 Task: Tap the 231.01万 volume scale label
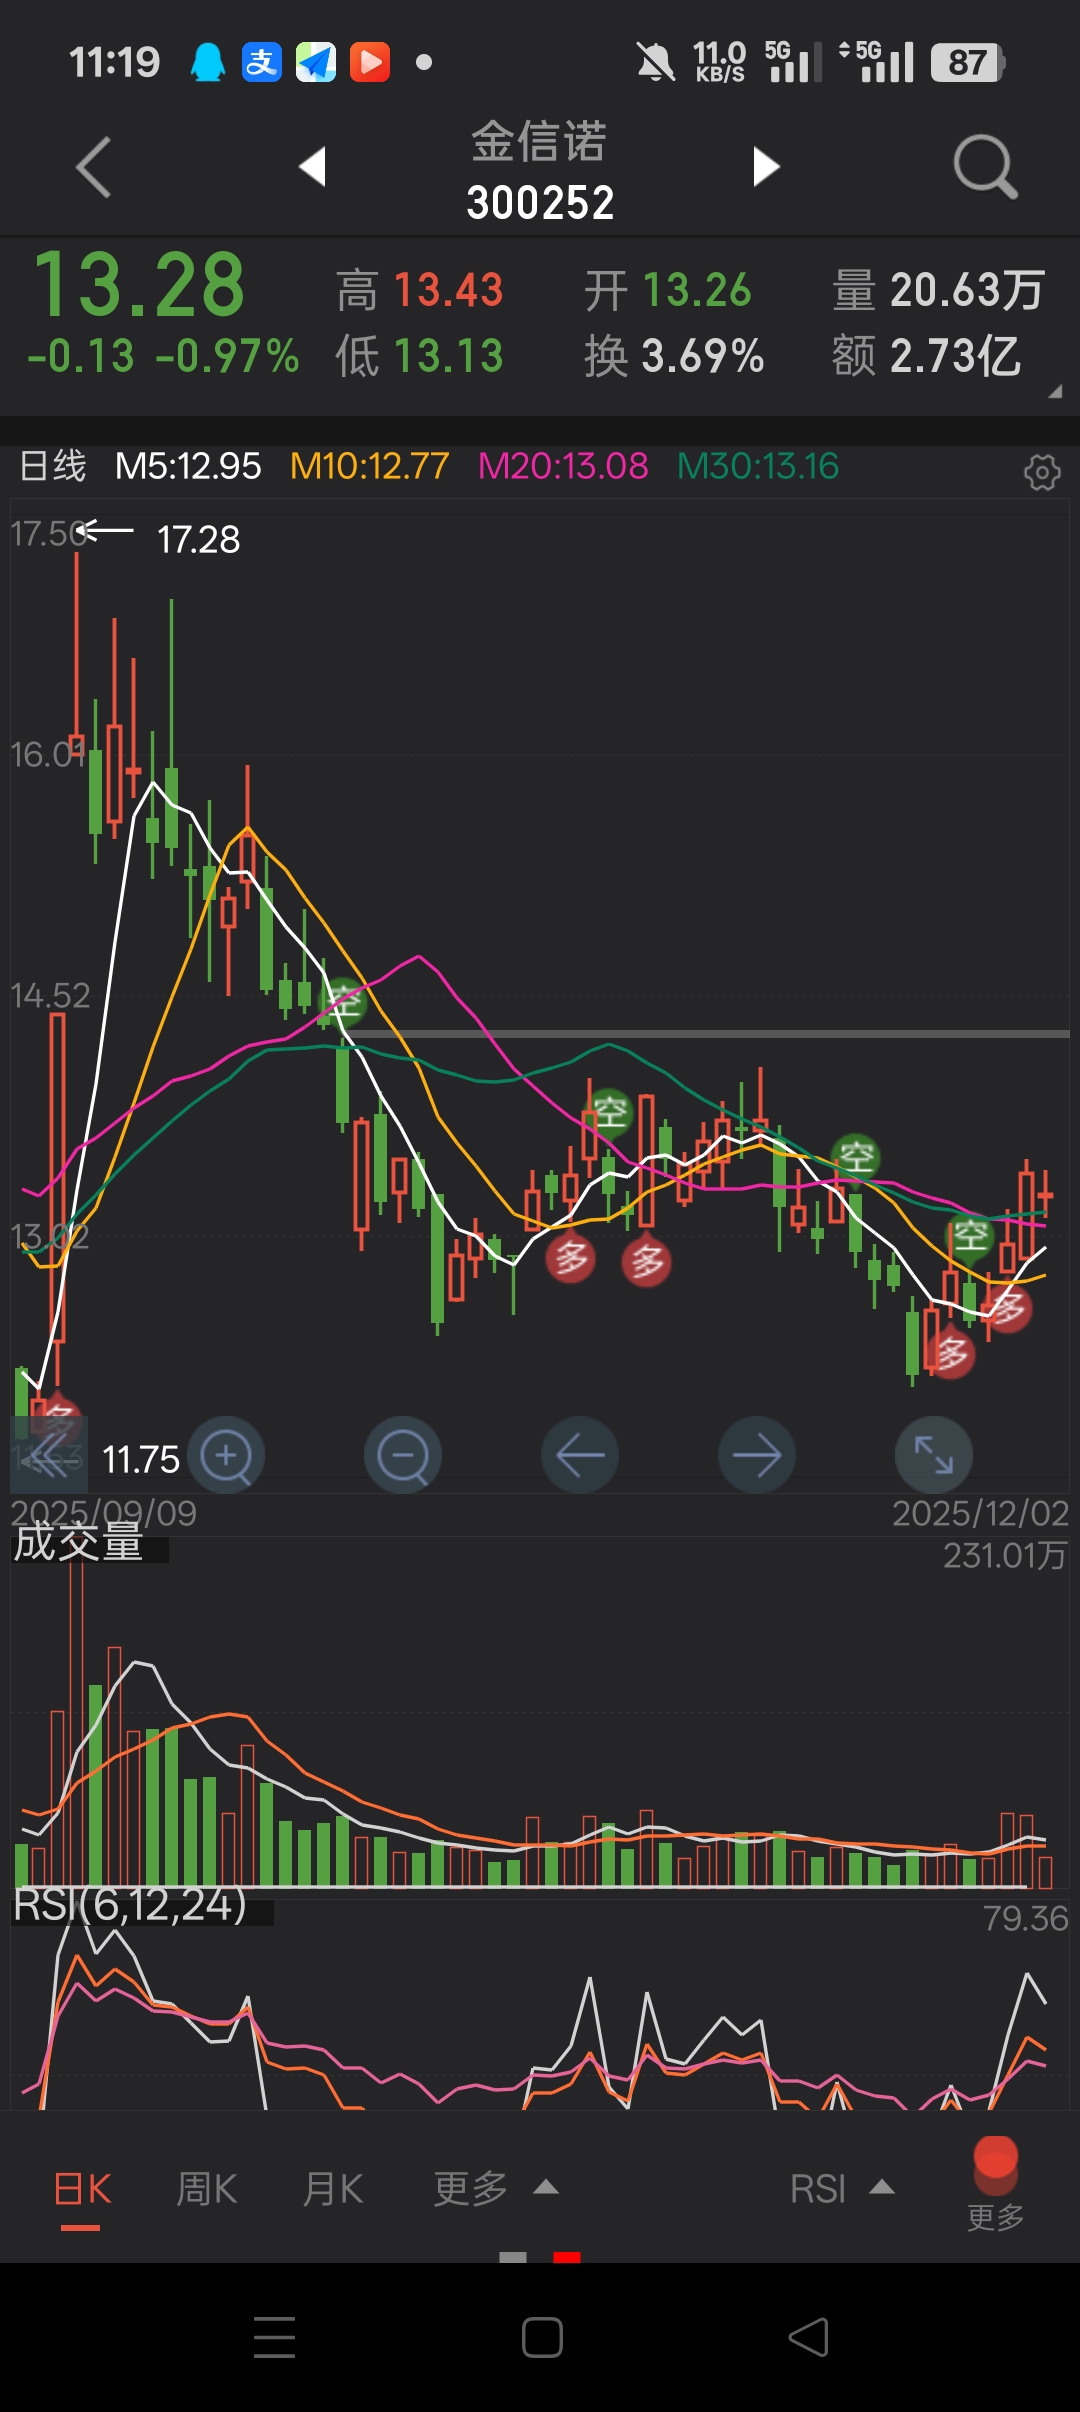[x=1005, y=1555]
